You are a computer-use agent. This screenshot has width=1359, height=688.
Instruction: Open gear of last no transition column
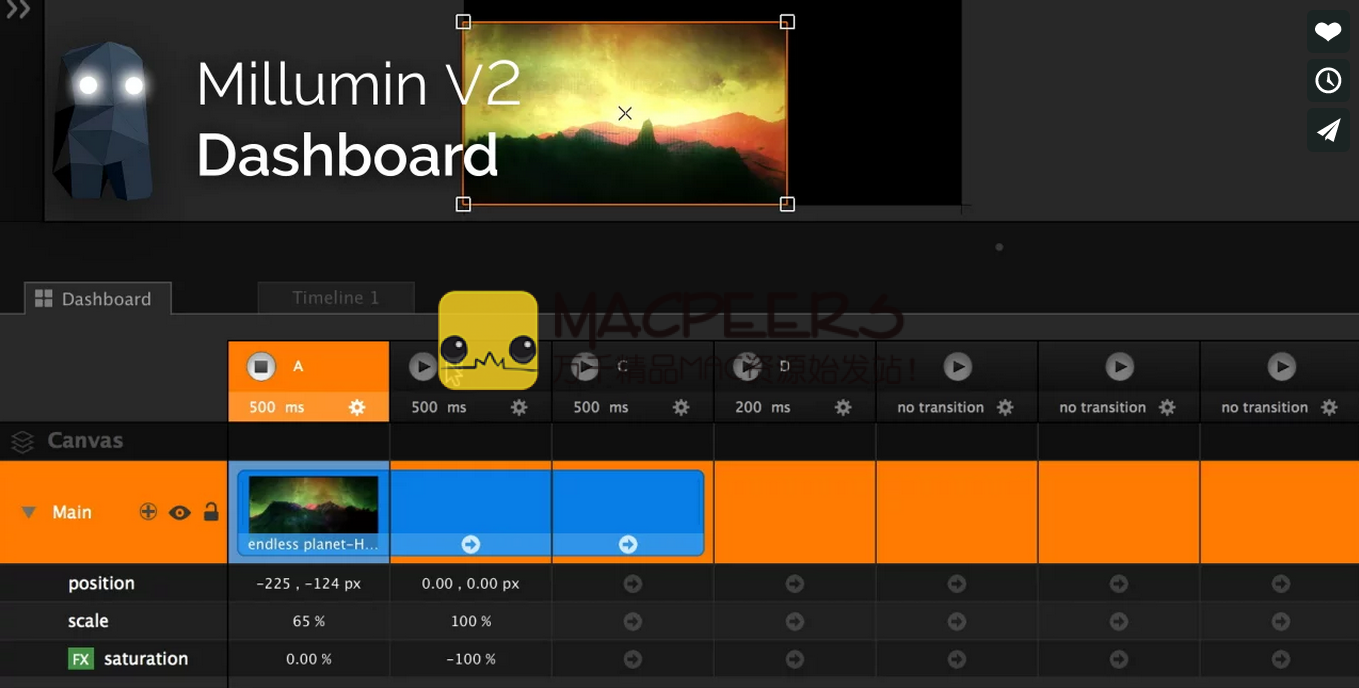coord(1329,407)
